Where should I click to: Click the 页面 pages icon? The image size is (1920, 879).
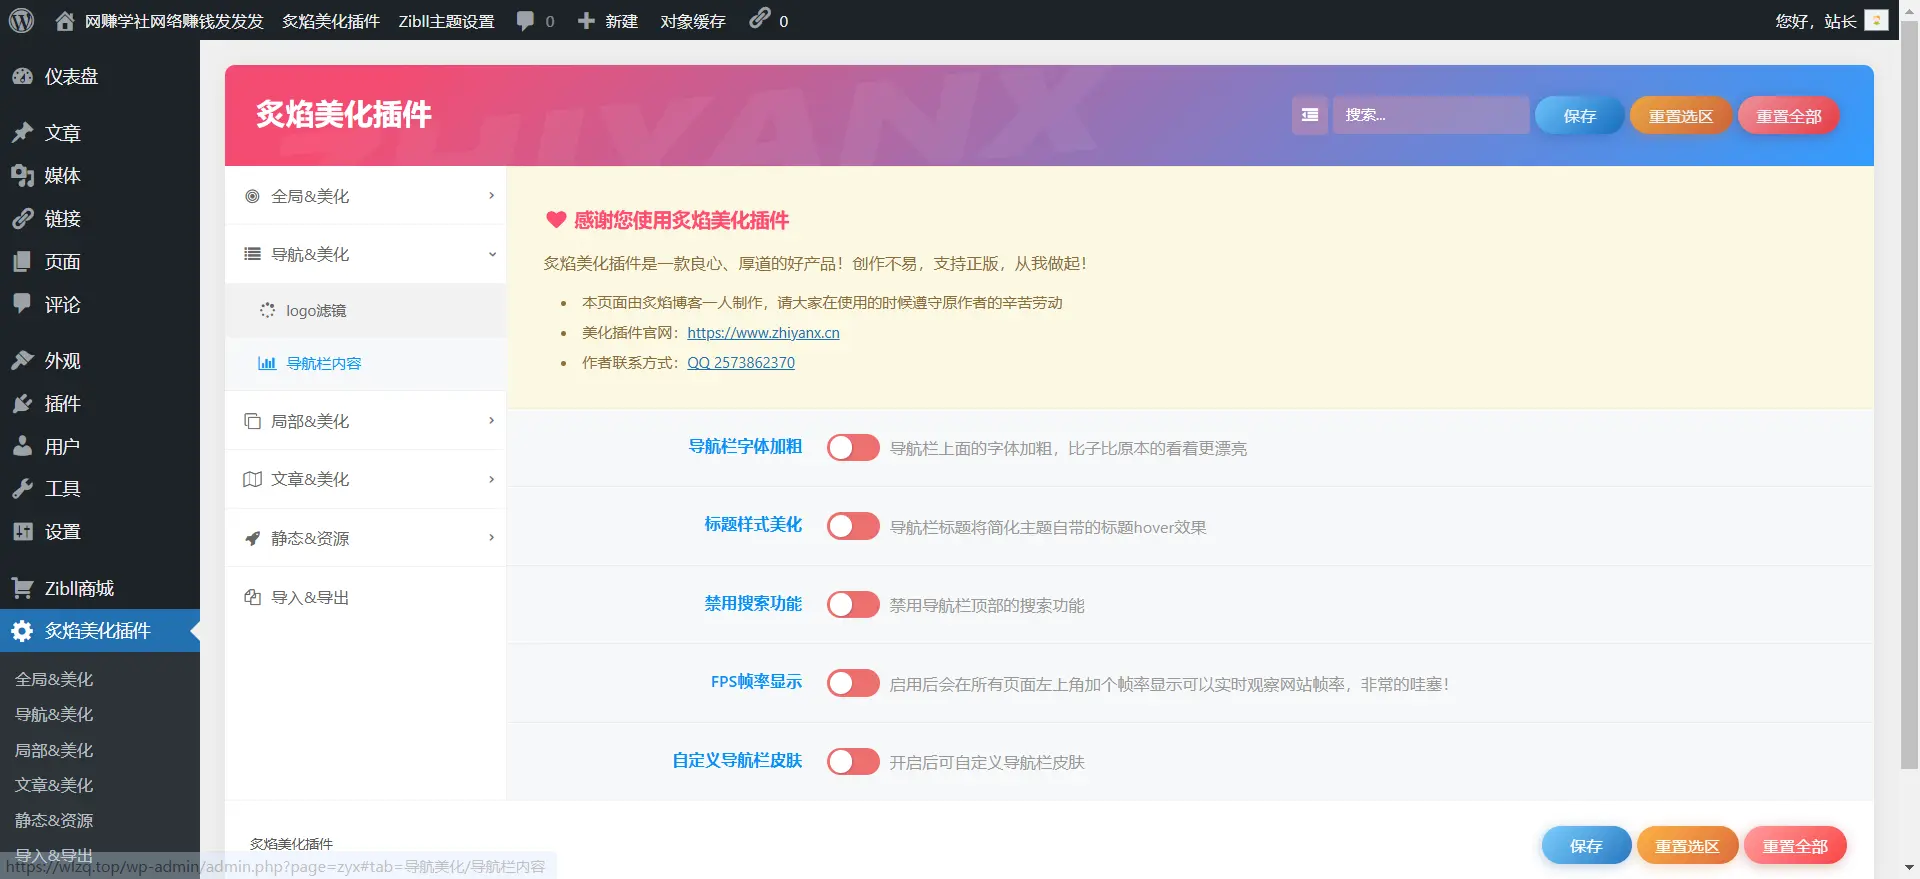[x=22, y=262]
